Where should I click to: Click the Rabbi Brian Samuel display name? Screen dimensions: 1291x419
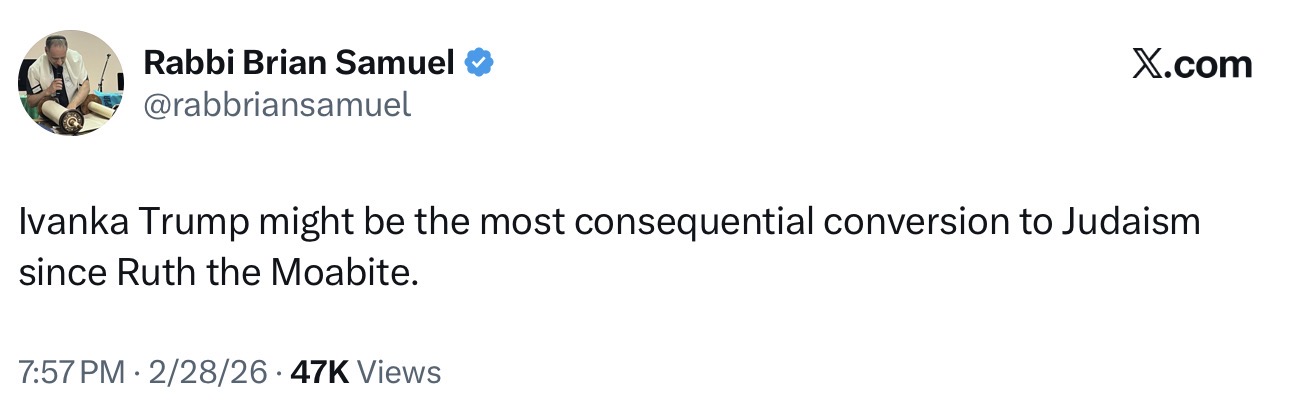click(299, 64)
